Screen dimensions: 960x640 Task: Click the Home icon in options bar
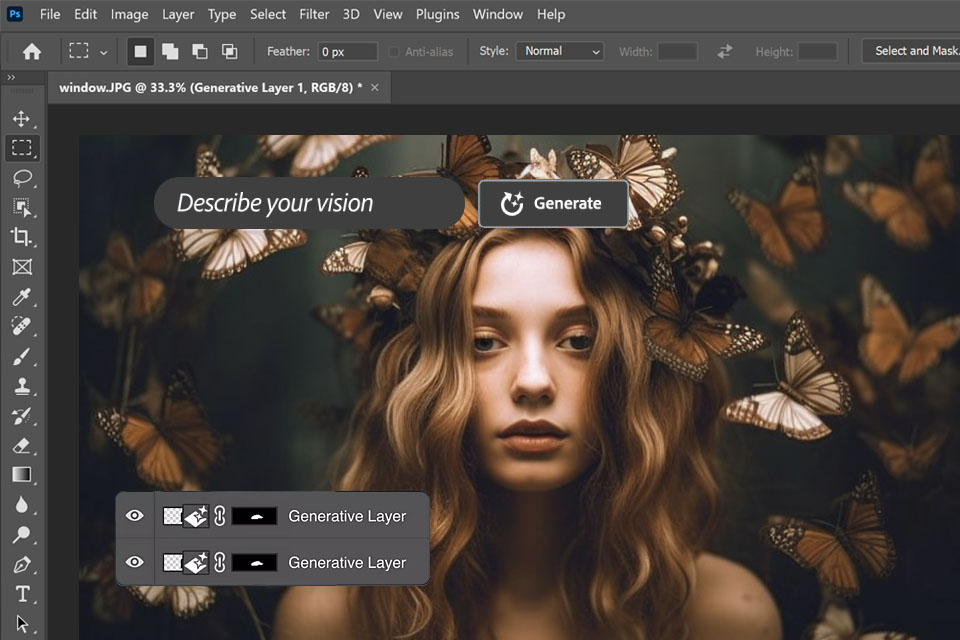(32, 51)
